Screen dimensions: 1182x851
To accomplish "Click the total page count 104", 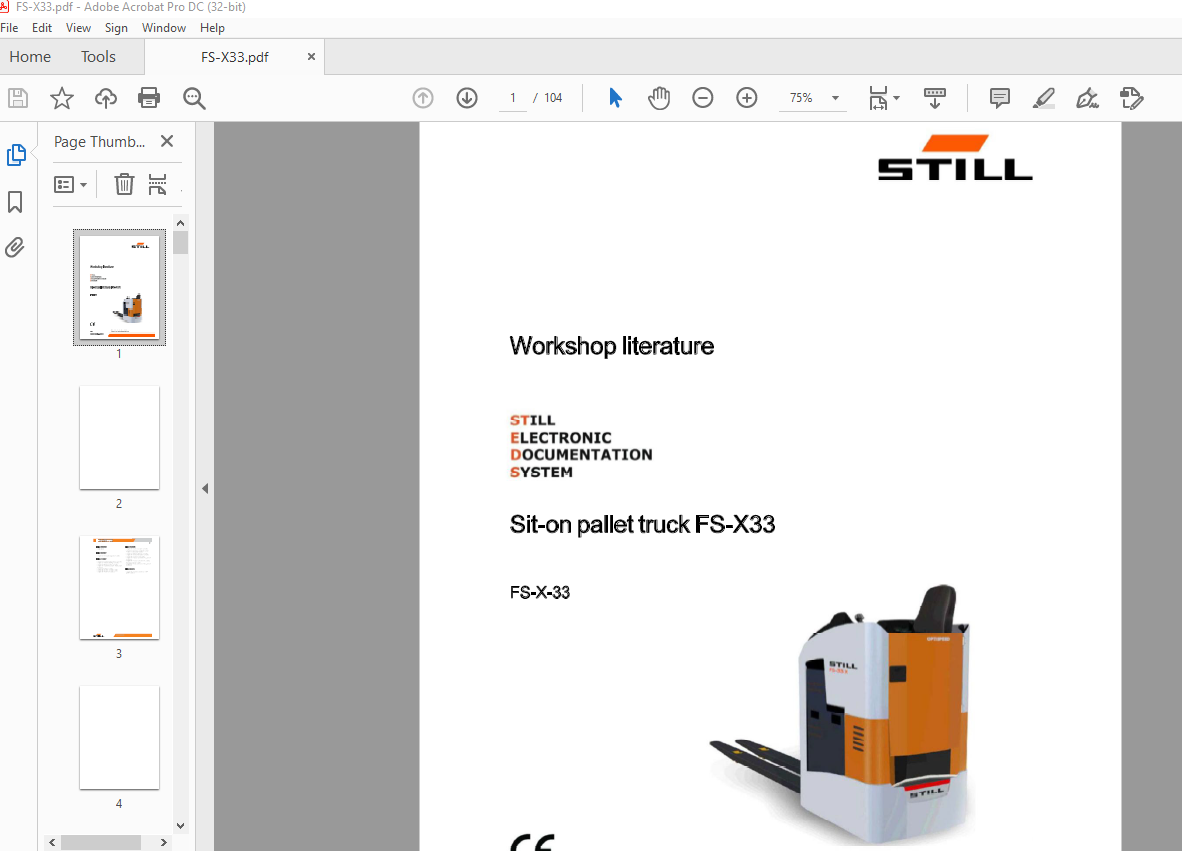I will (553, 98).
